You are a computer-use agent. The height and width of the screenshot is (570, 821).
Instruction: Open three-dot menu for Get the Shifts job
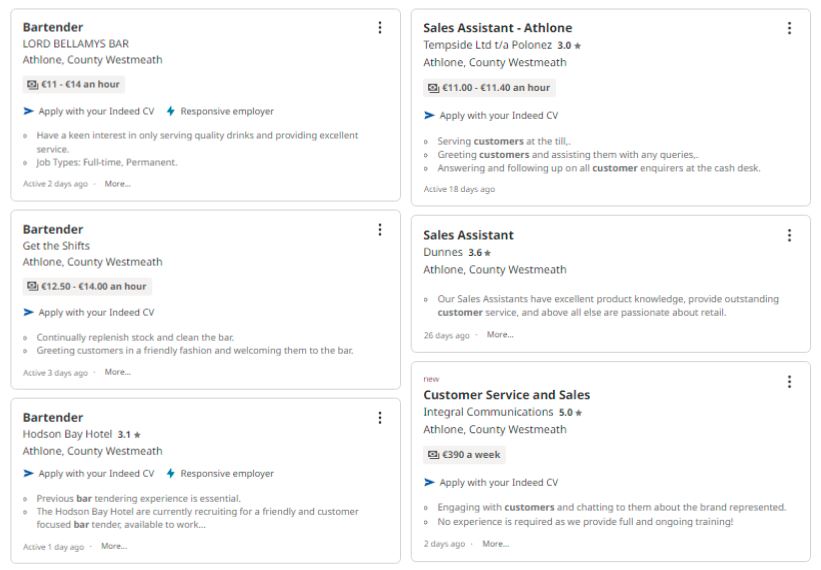click(380, 230)
